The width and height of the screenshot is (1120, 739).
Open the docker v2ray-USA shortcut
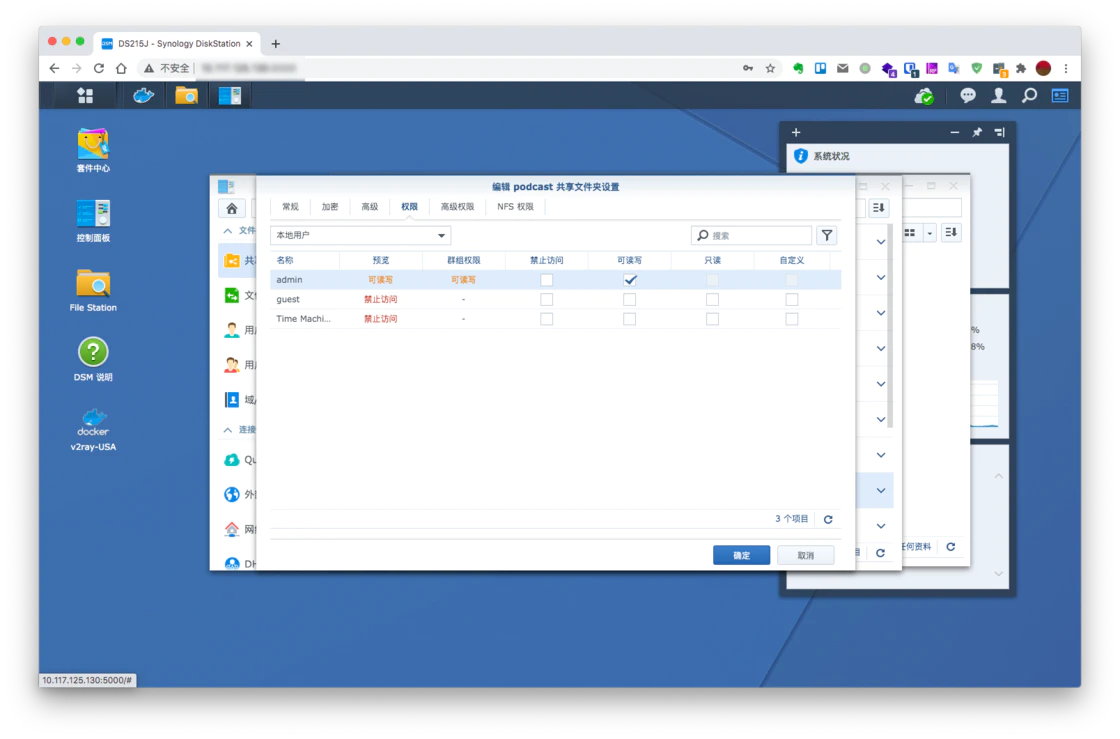click(x=93, y=423)
